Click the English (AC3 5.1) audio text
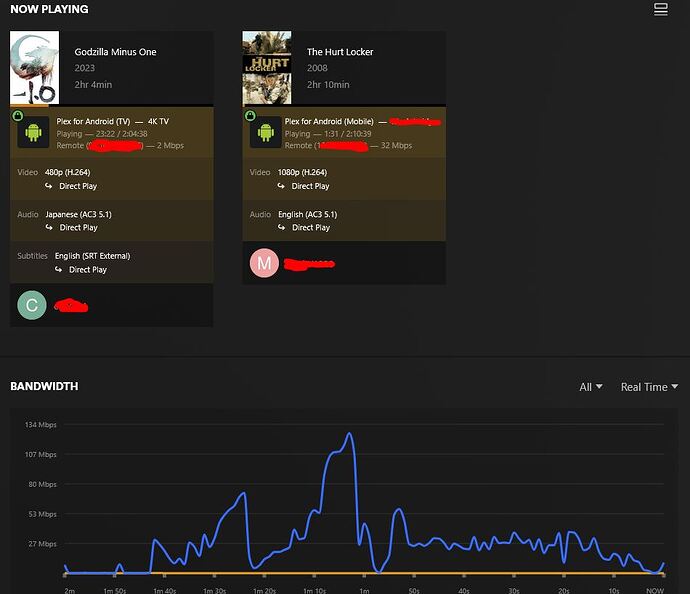 pyautogui.click(x=308, y=214)
